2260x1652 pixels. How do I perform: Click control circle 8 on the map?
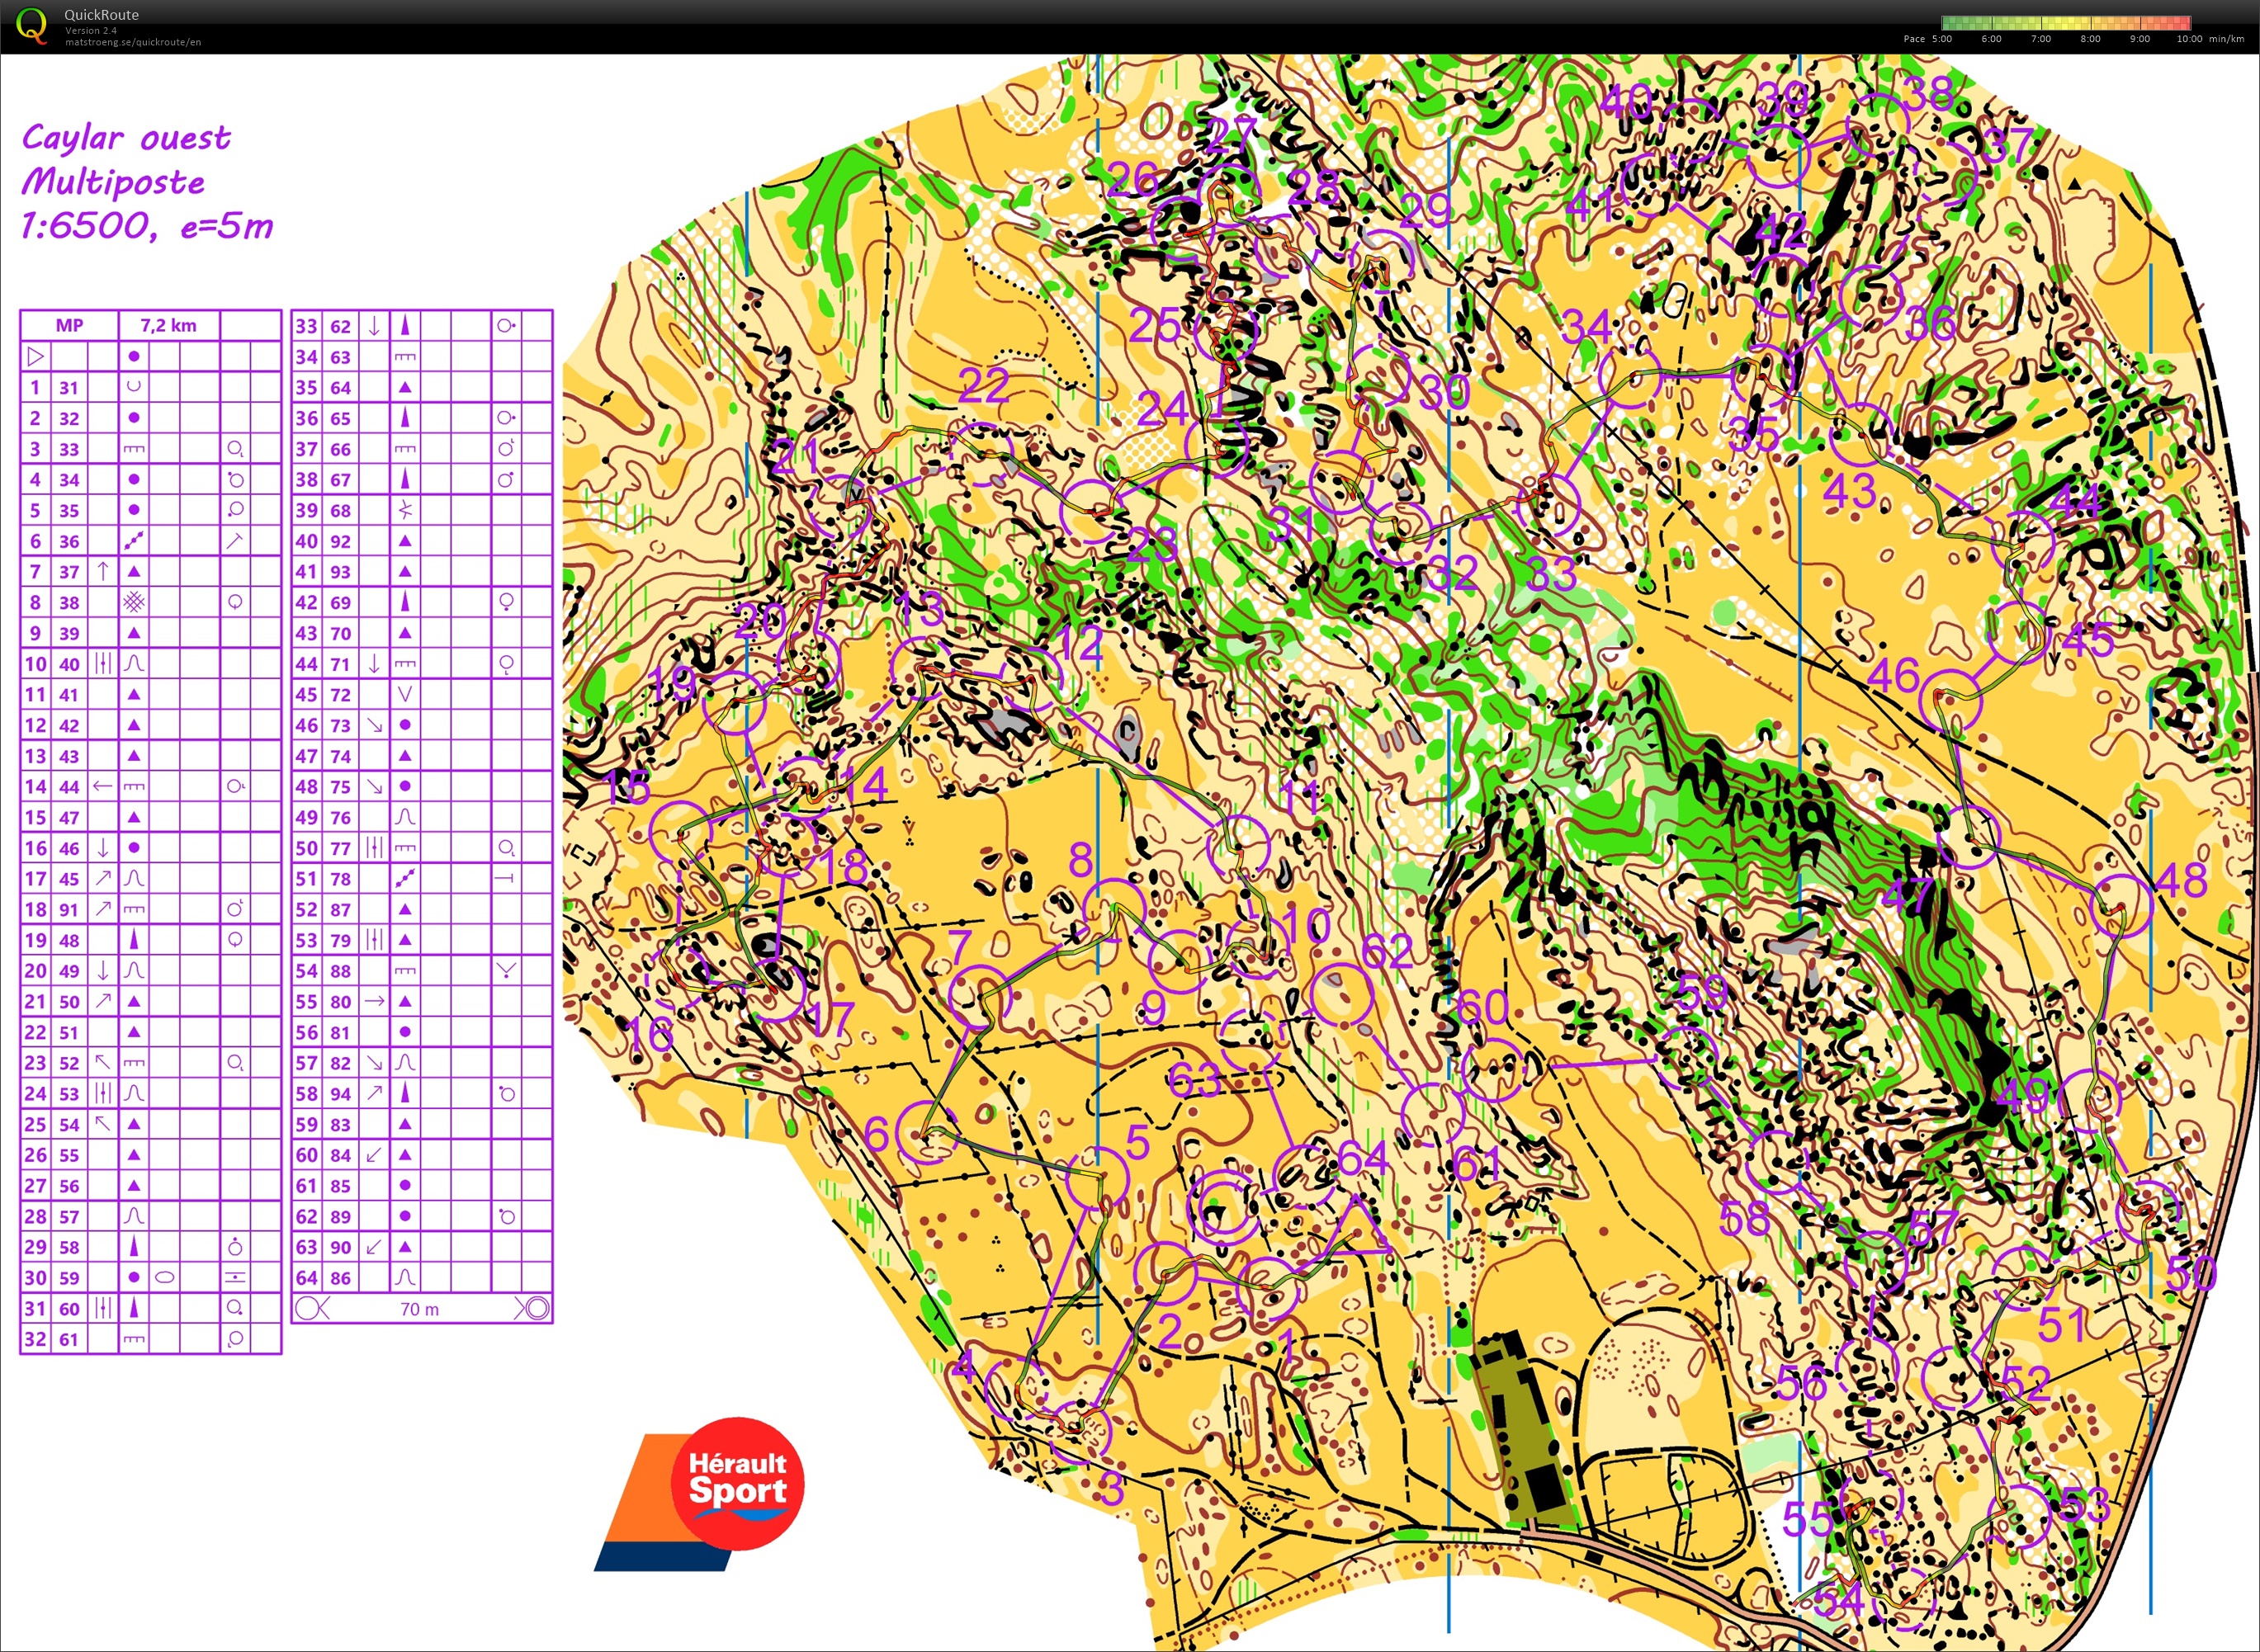coord(1114,909)
